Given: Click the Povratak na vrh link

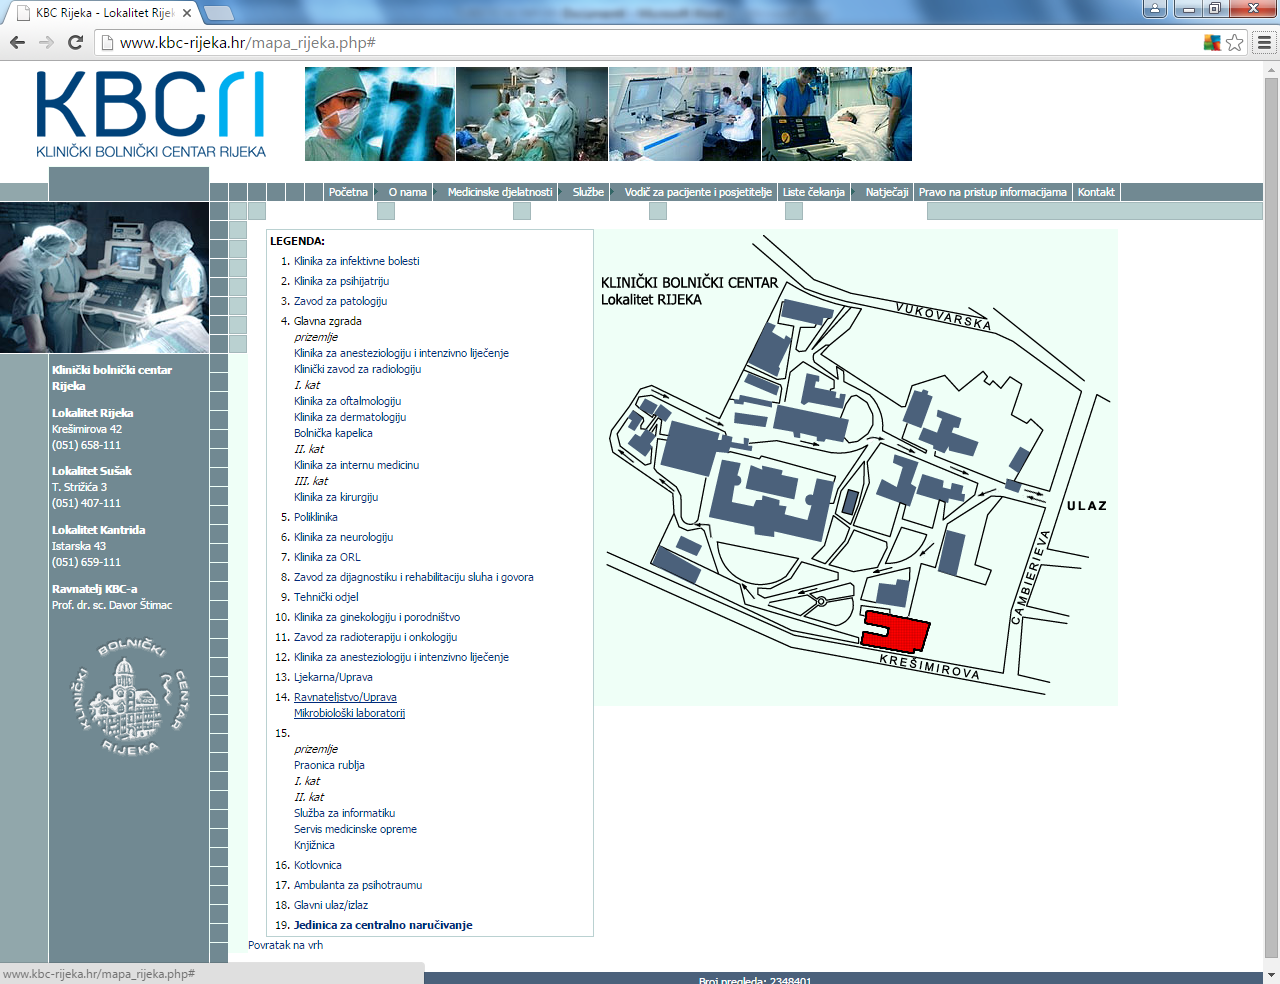Looking at the screenshot, I should pyautogui.click(x=285, y=945).
